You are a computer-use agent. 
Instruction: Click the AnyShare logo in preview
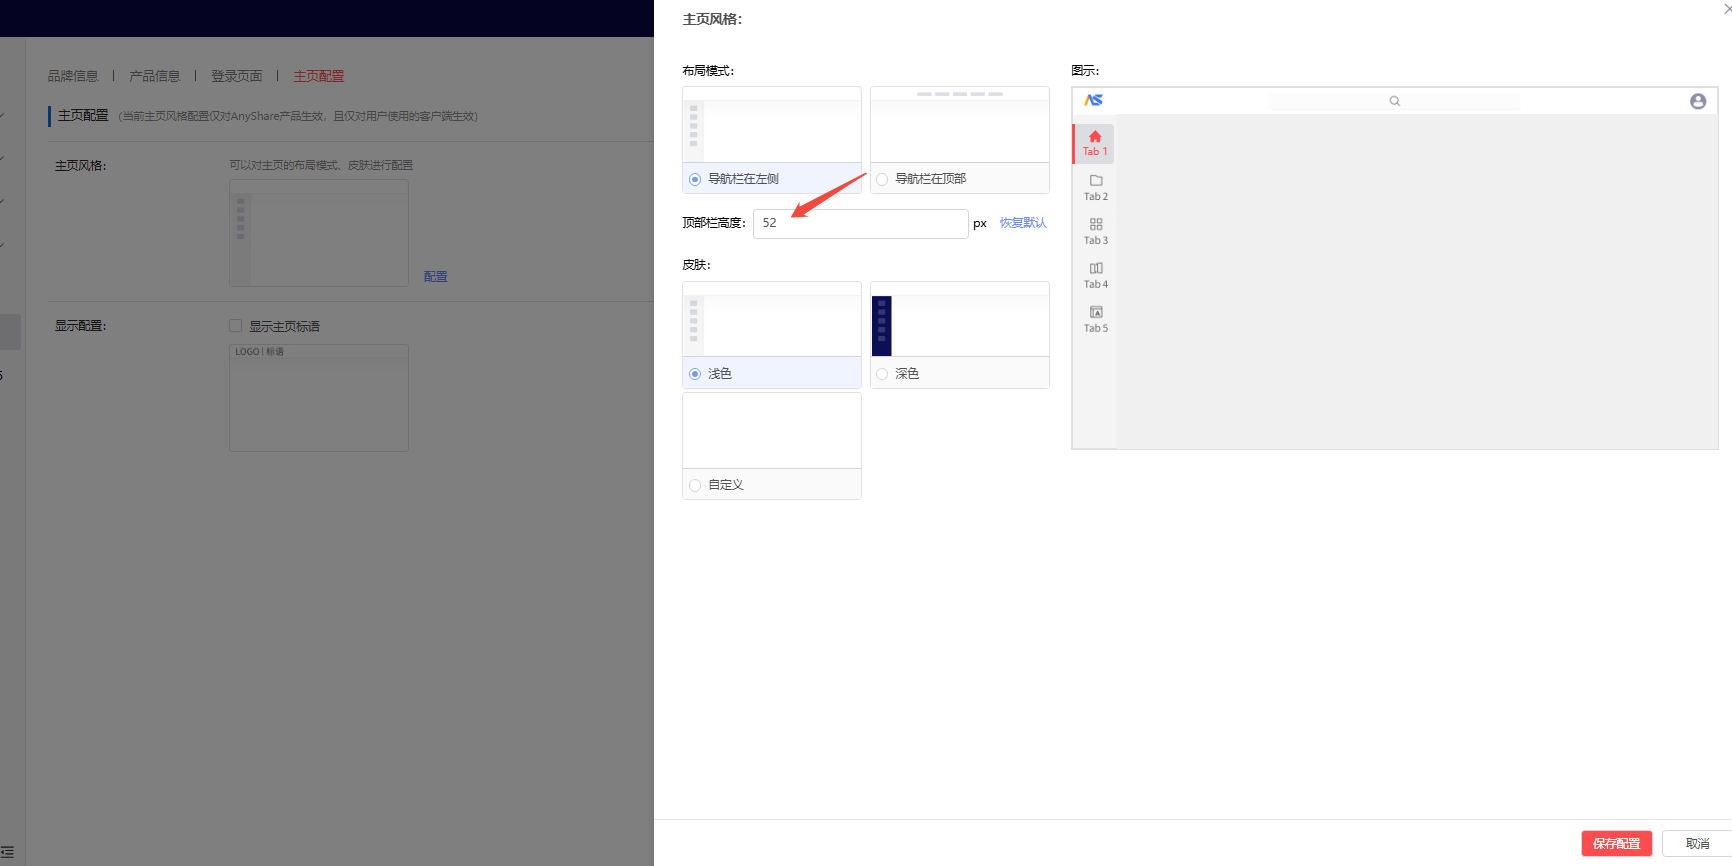coord(1093,100)
